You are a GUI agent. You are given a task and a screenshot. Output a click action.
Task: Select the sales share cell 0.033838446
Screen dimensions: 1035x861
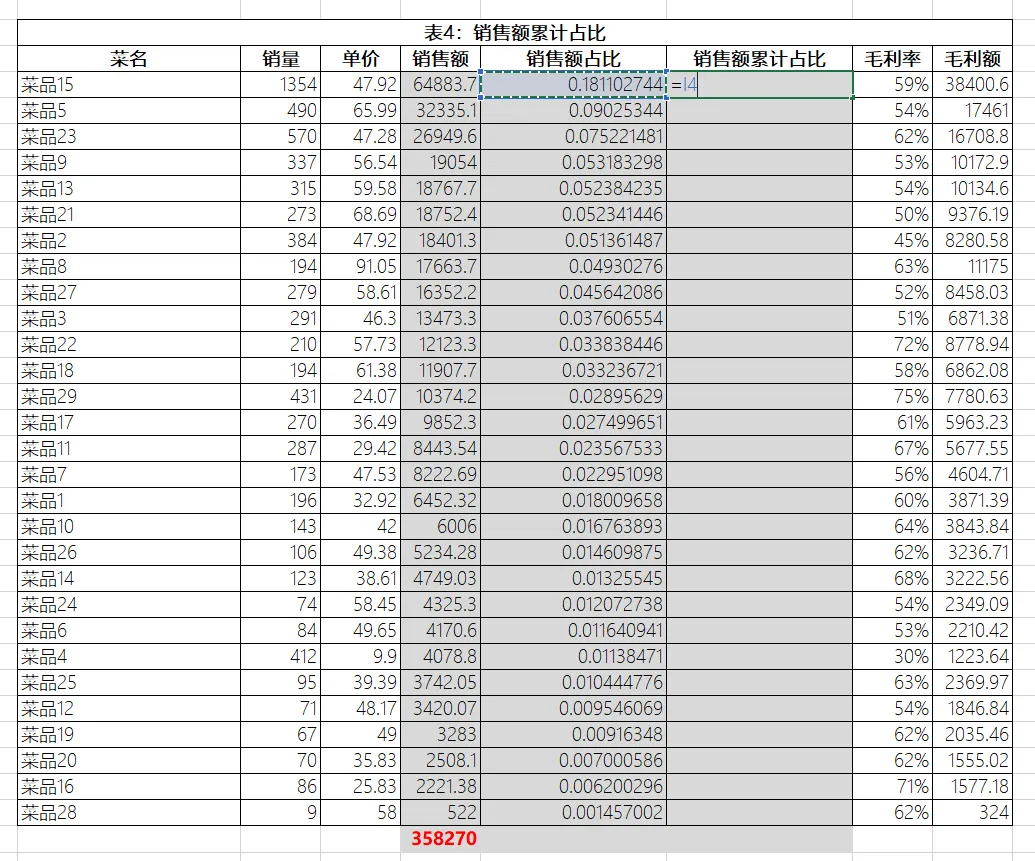tap(573, 344)
